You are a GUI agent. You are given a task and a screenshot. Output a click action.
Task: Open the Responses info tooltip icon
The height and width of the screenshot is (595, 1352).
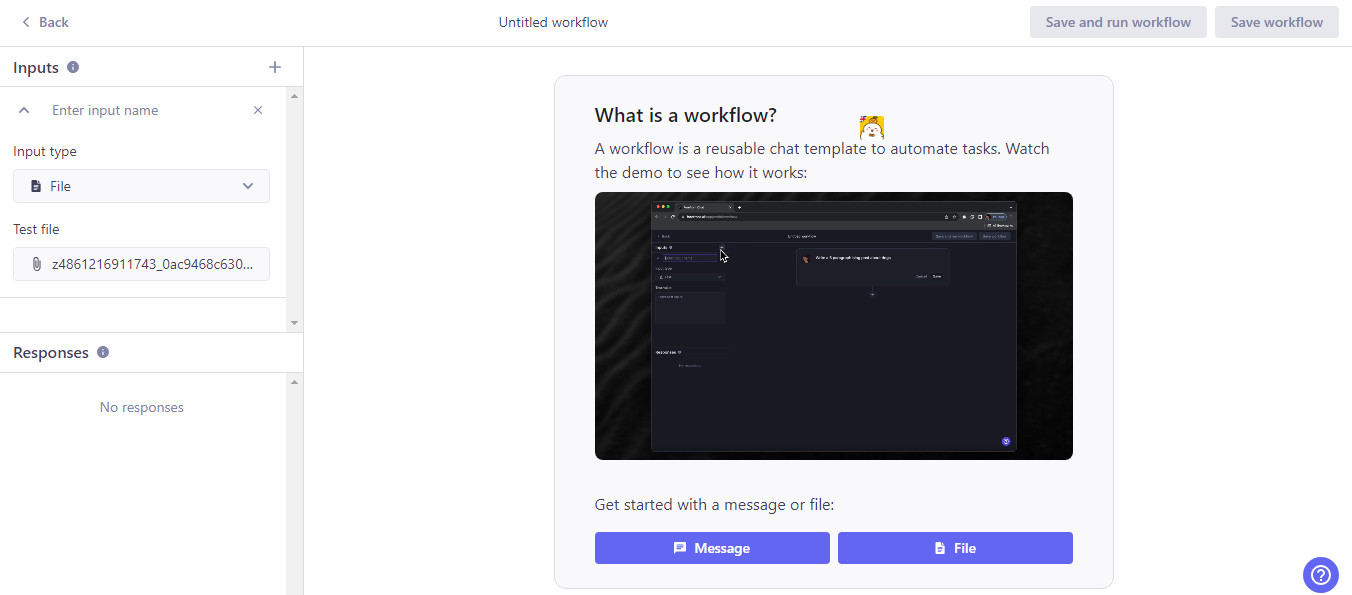click(x=103, y=352)
